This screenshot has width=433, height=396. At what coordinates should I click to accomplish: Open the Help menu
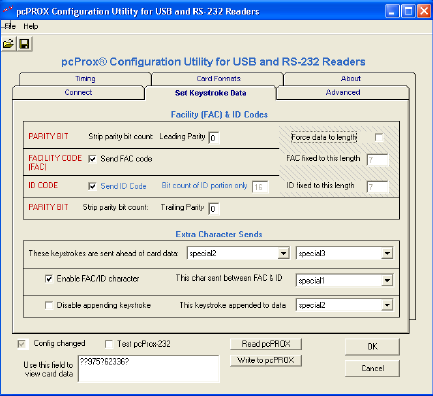31,26
